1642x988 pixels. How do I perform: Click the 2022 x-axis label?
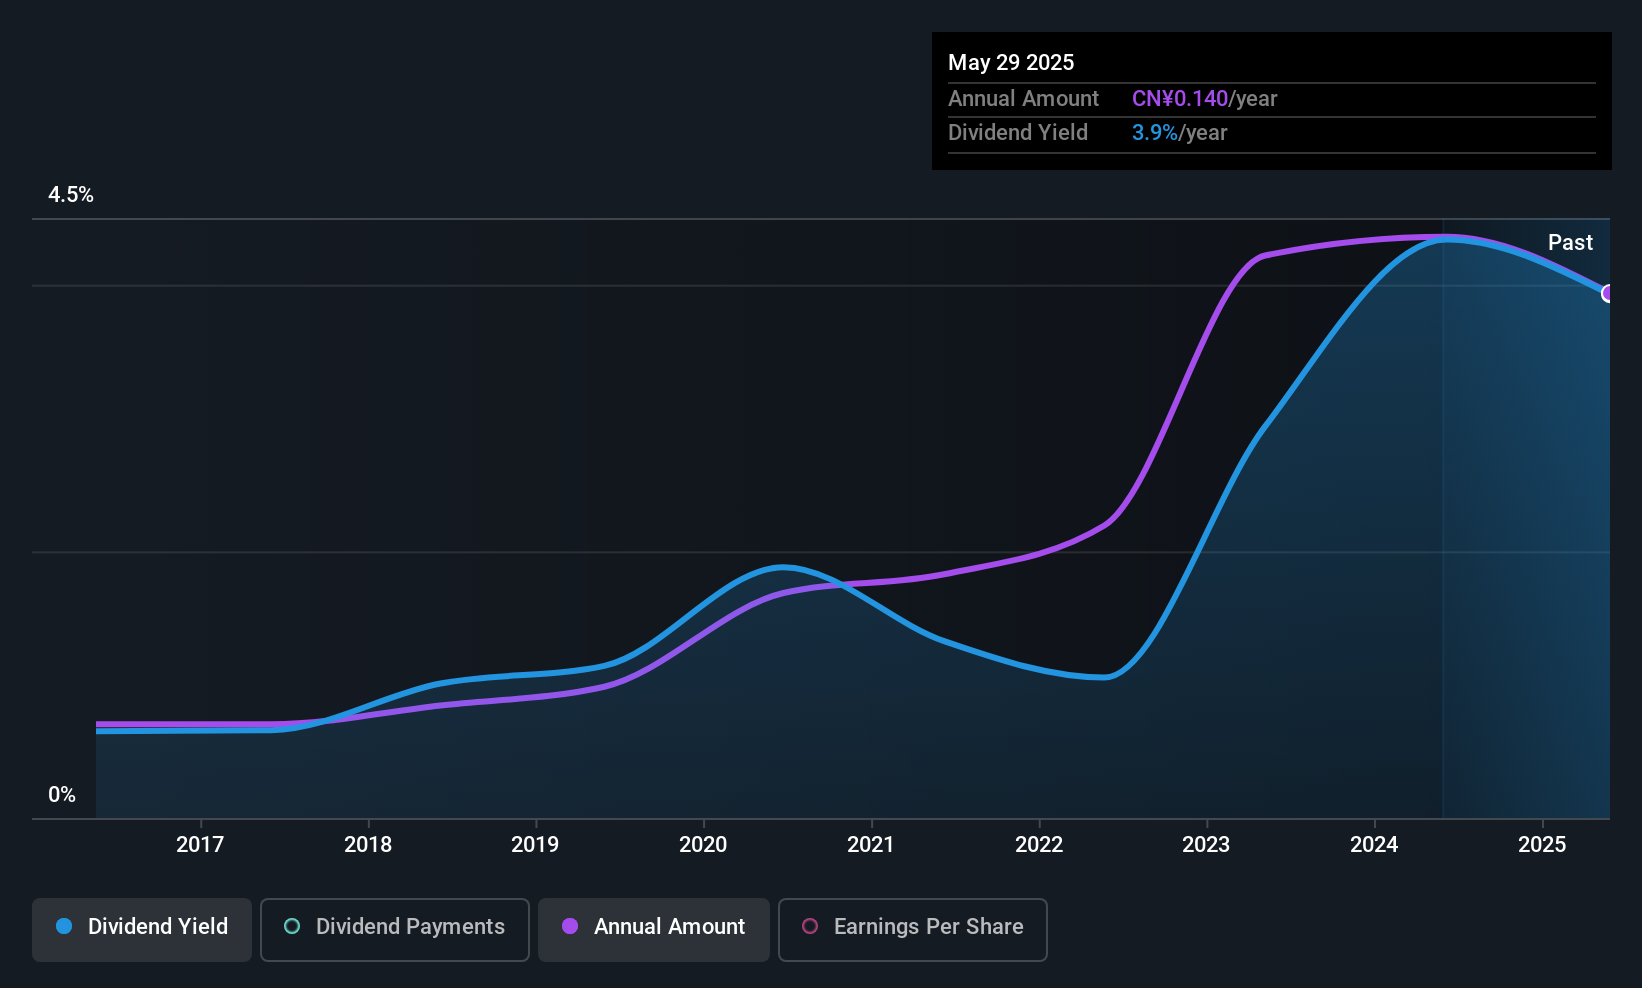pyautogui.click(x=1039, y=844)
